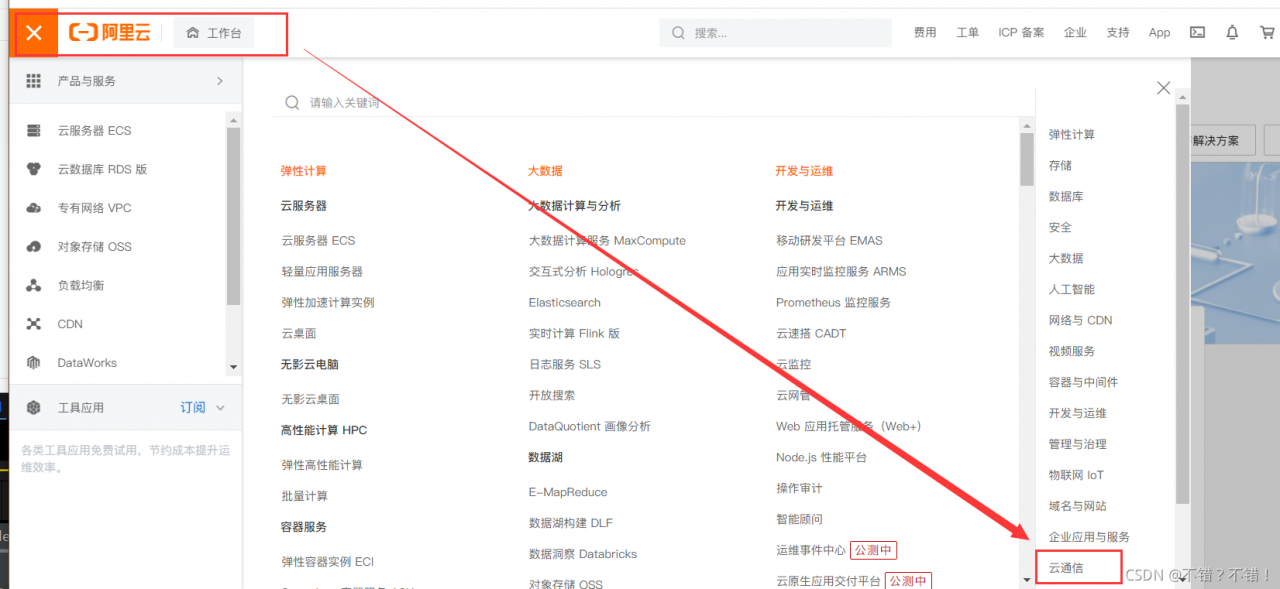This screenshot has width=1280, height=589.
Task: Open 日志服务 SLS
Action: (565, 364)
